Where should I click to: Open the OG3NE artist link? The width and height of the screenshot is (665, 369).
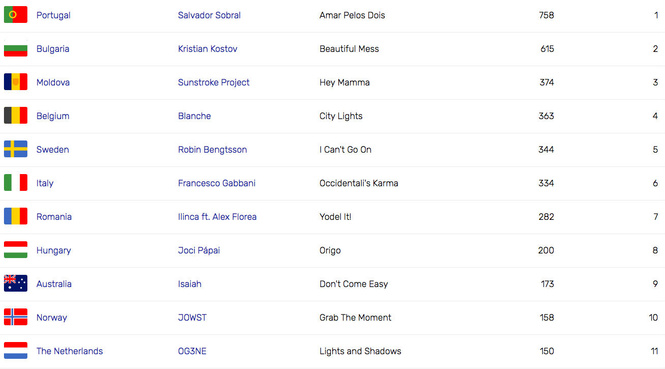[192, 351]
